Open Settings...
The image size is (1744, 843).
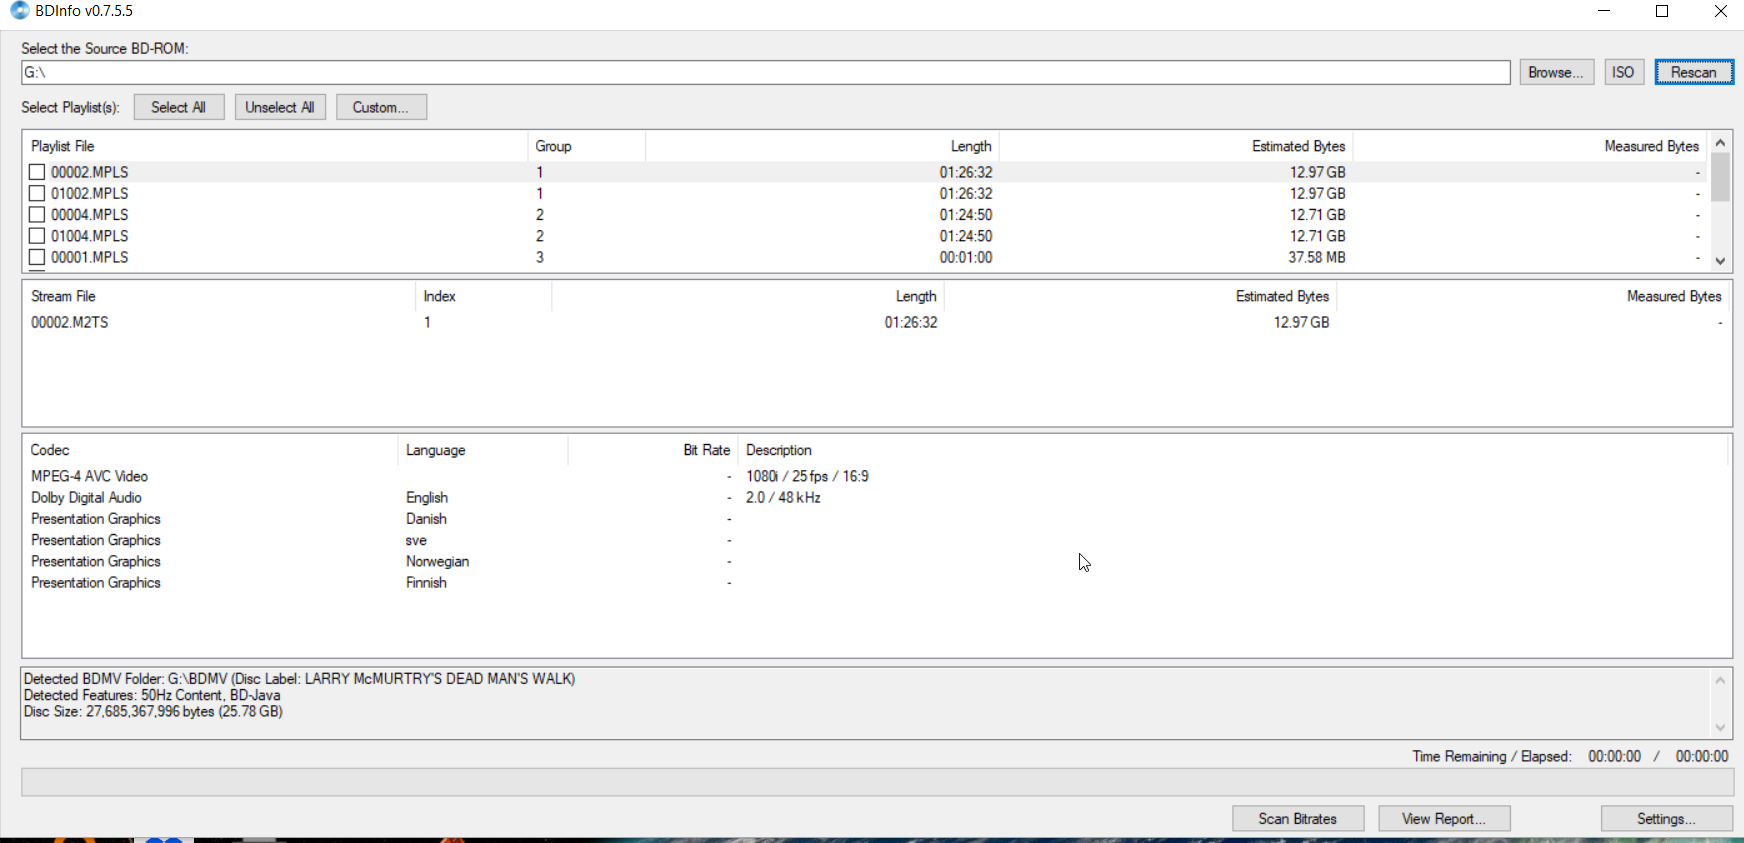tap(1667, 818)
